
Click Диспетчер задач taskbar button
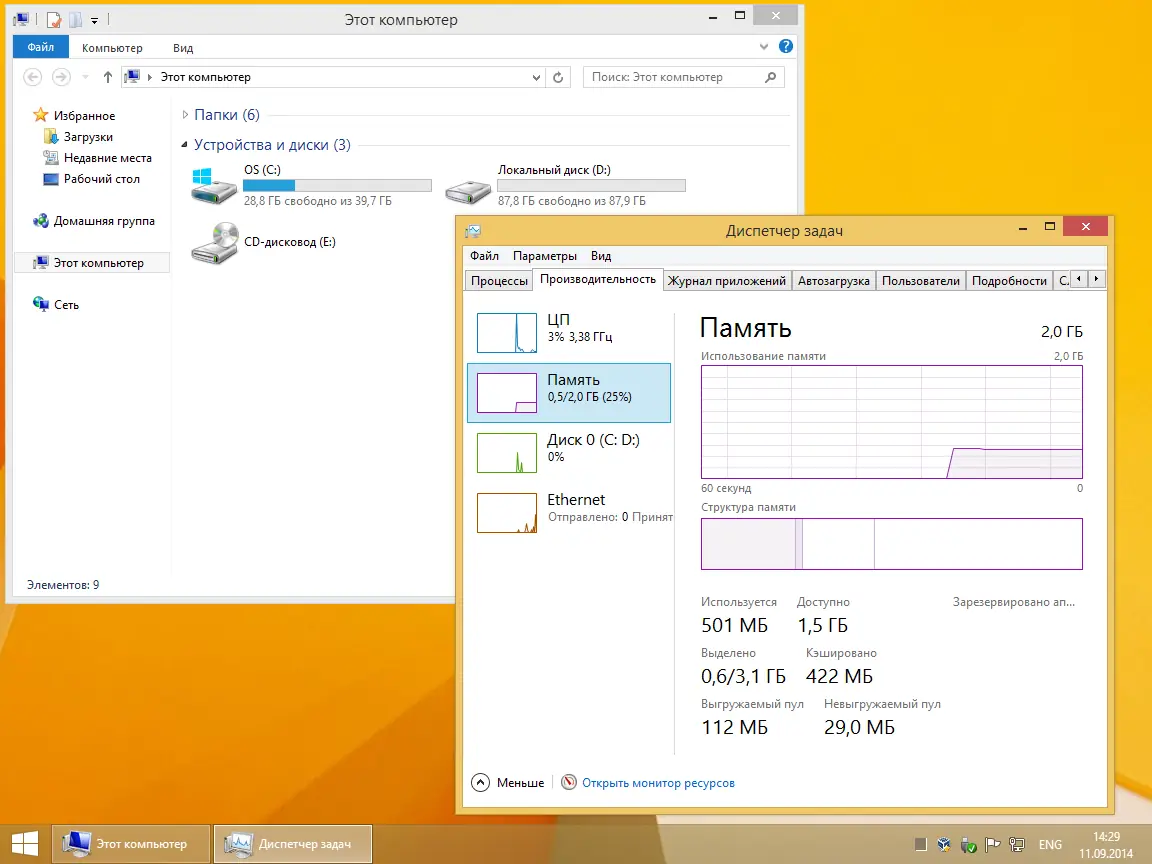click(x=293, y=843)
